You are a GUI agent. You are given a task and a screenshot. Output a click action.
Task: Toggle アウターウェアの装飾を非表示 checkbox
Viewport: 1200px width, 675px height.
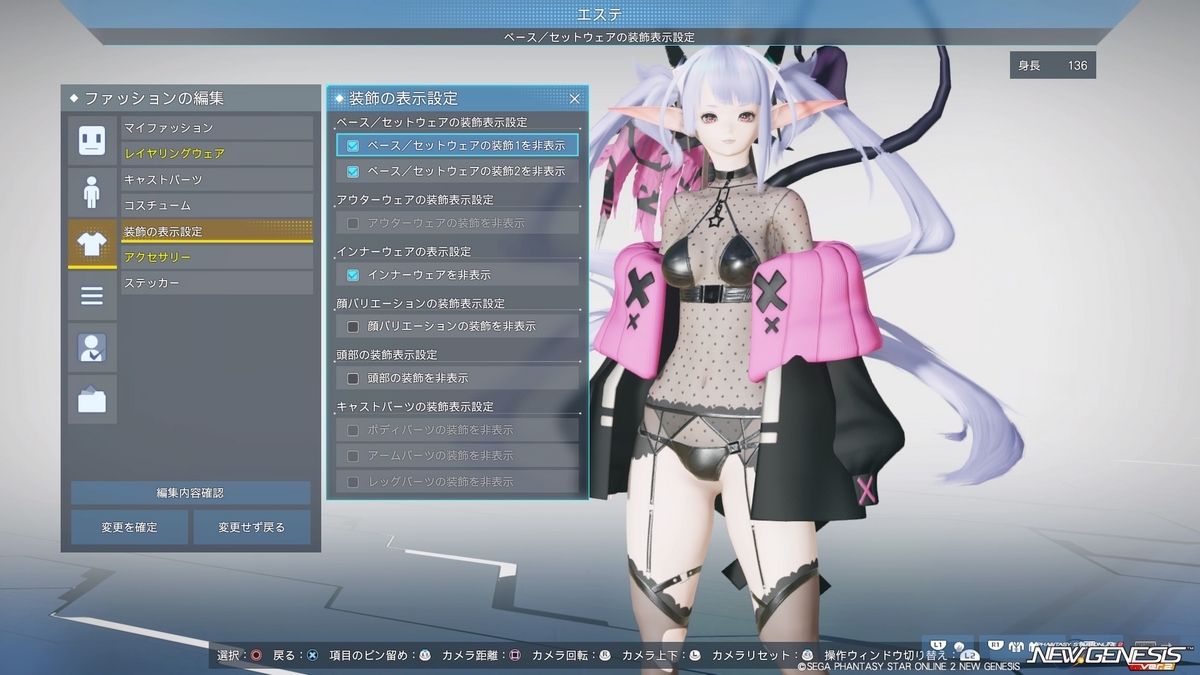click(353, 223)
